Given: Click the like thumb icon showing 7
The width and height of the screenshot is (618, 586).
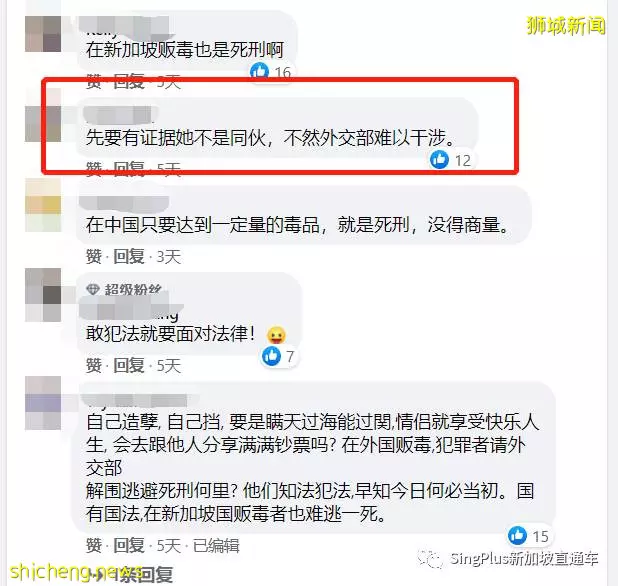Looking at the screenshot, I should point(272,356).
